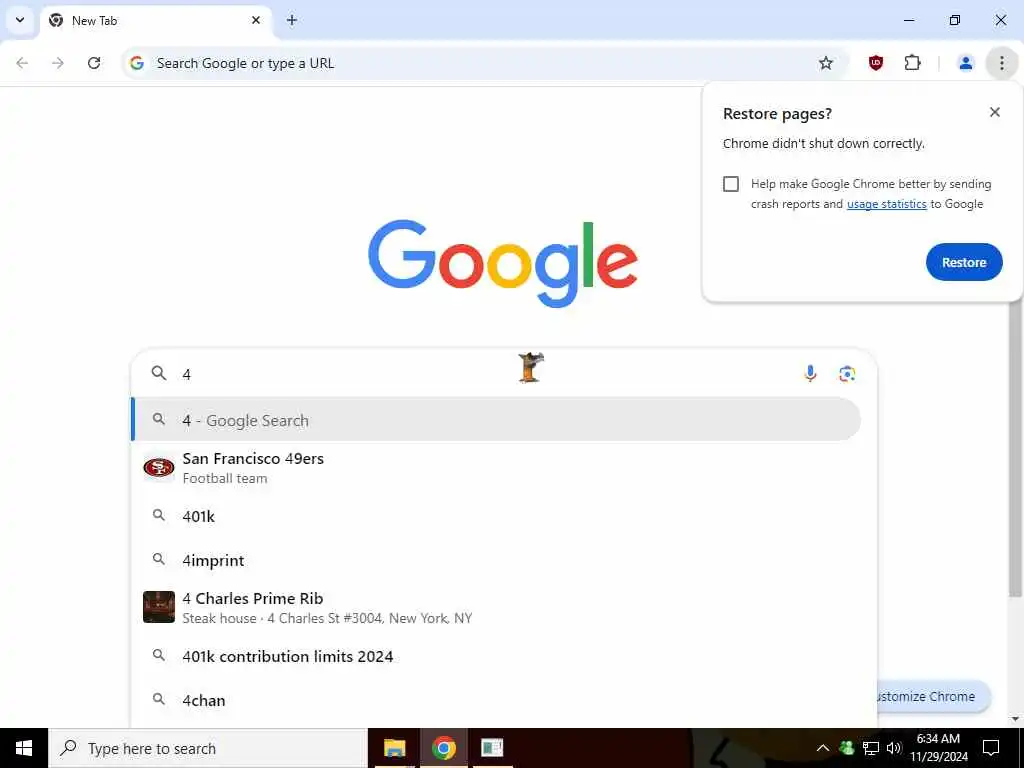Image resolution: width=1024 pixels, height=768 pixels.
Task: Click the Google logo
Action: 502,263
